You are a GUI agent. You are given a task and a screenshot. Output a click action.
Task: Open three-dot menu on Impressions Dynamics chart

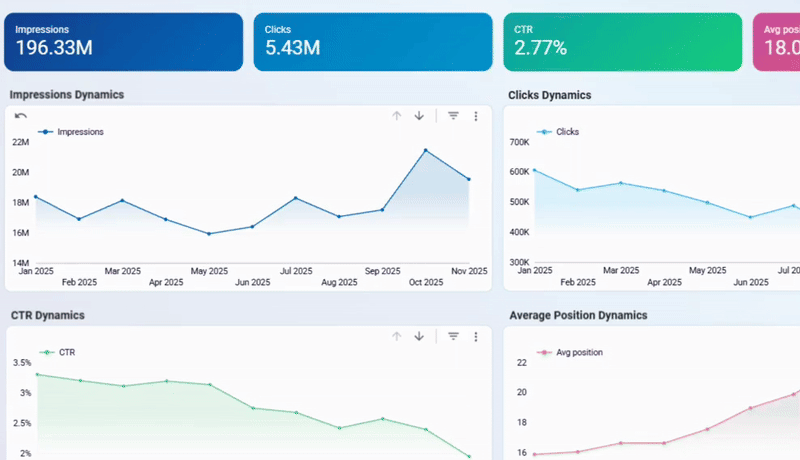coord(476,116)
